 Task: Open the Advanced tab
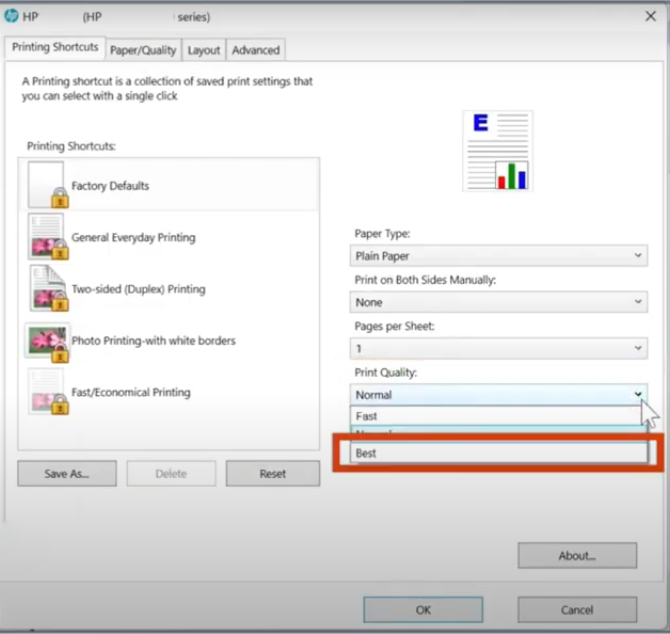pyautogui.click(x=256, y=50)
